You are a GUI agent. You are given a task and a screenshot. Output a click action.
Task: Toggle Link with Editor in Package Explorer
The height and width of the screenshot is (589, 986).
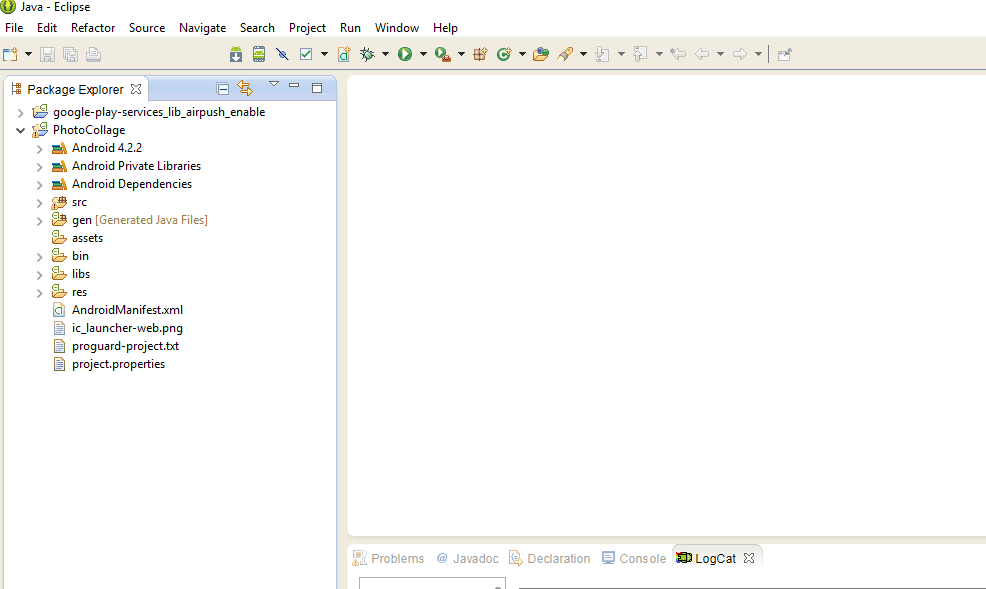(x=245, y=88)
